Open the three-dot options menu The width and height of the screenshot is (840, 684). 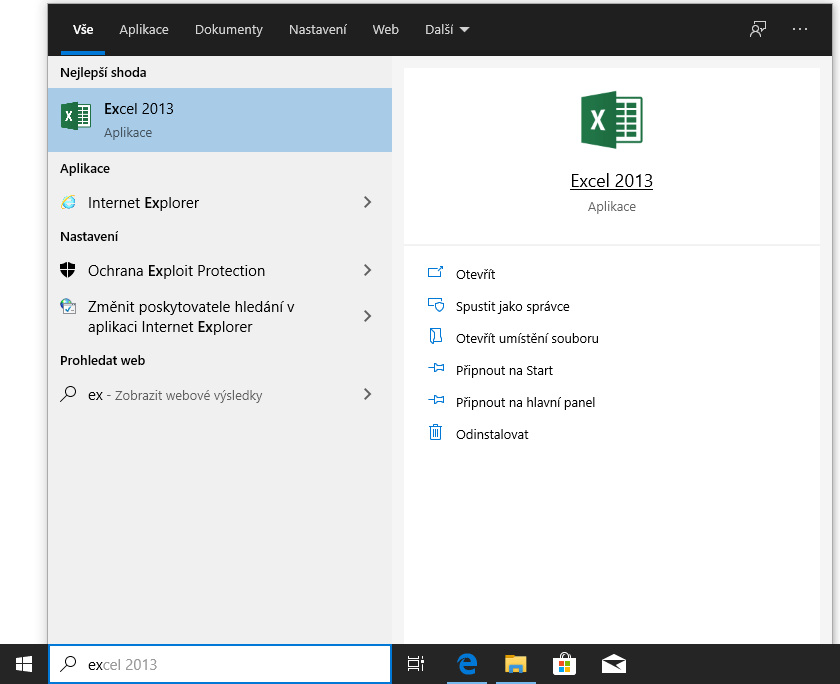[799, 29]
